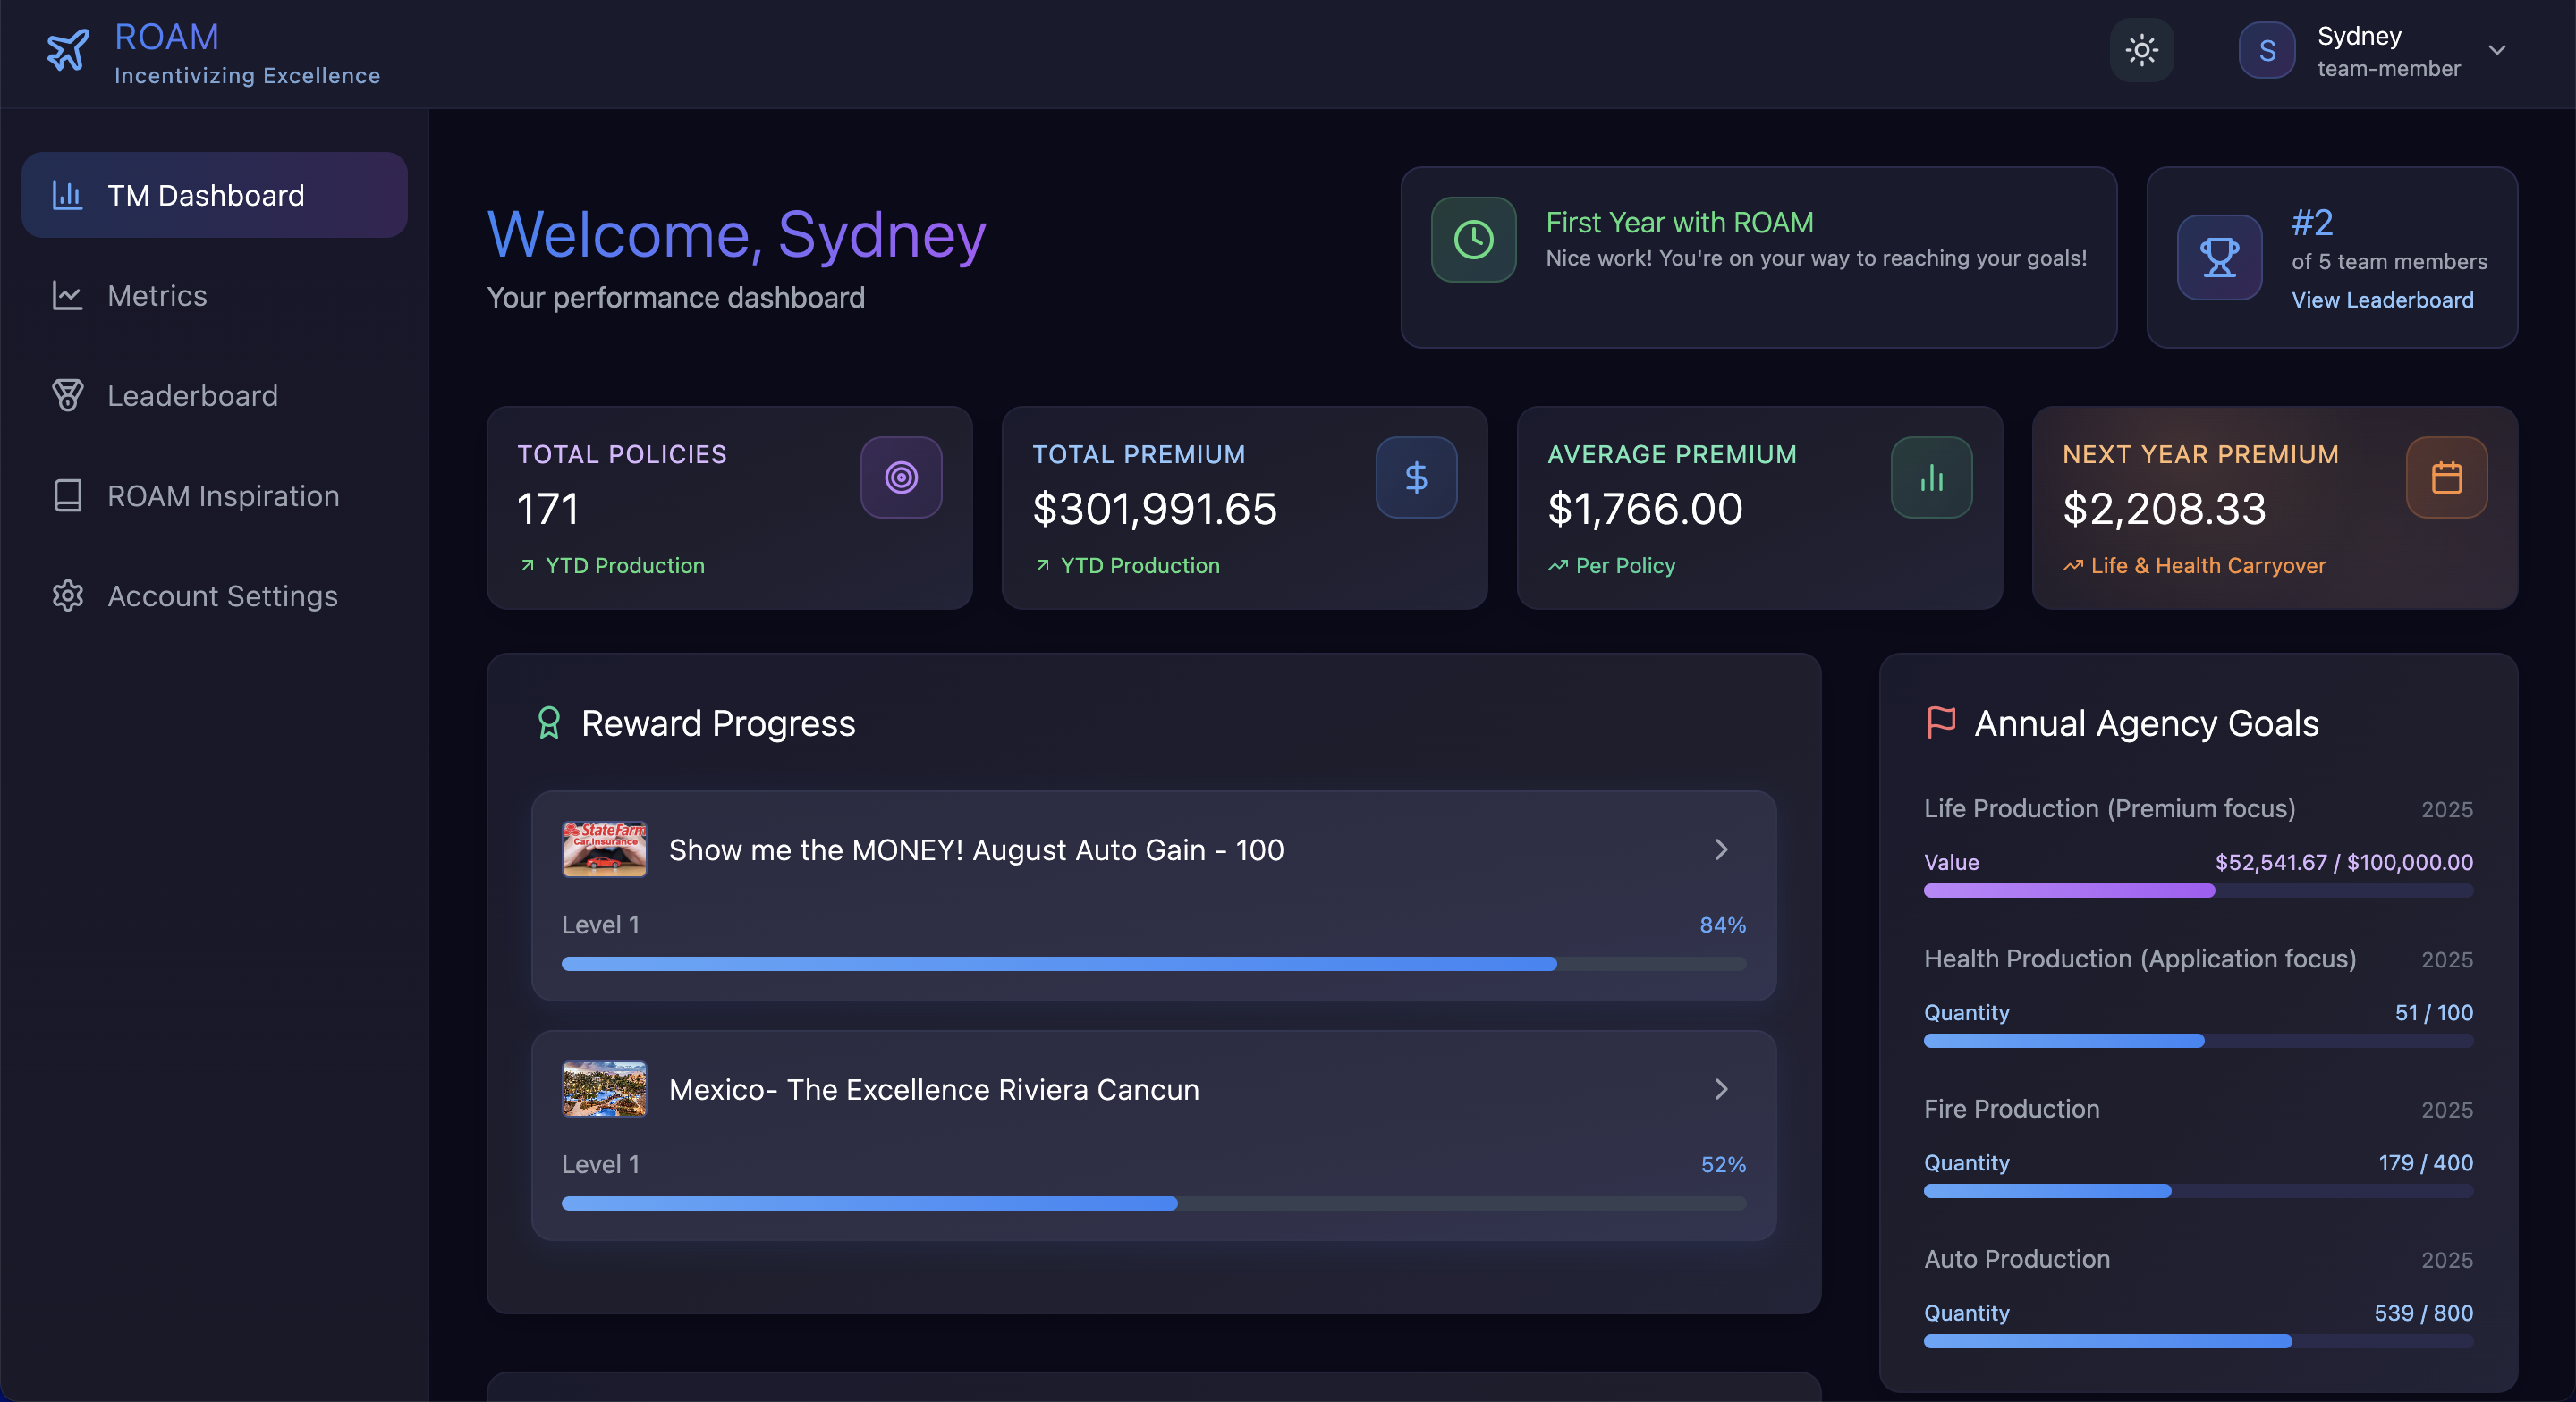Click the ROAM airplane logo
Image resolution: width=2576 pixels, height=1402 pixels.
pos(66,51)
